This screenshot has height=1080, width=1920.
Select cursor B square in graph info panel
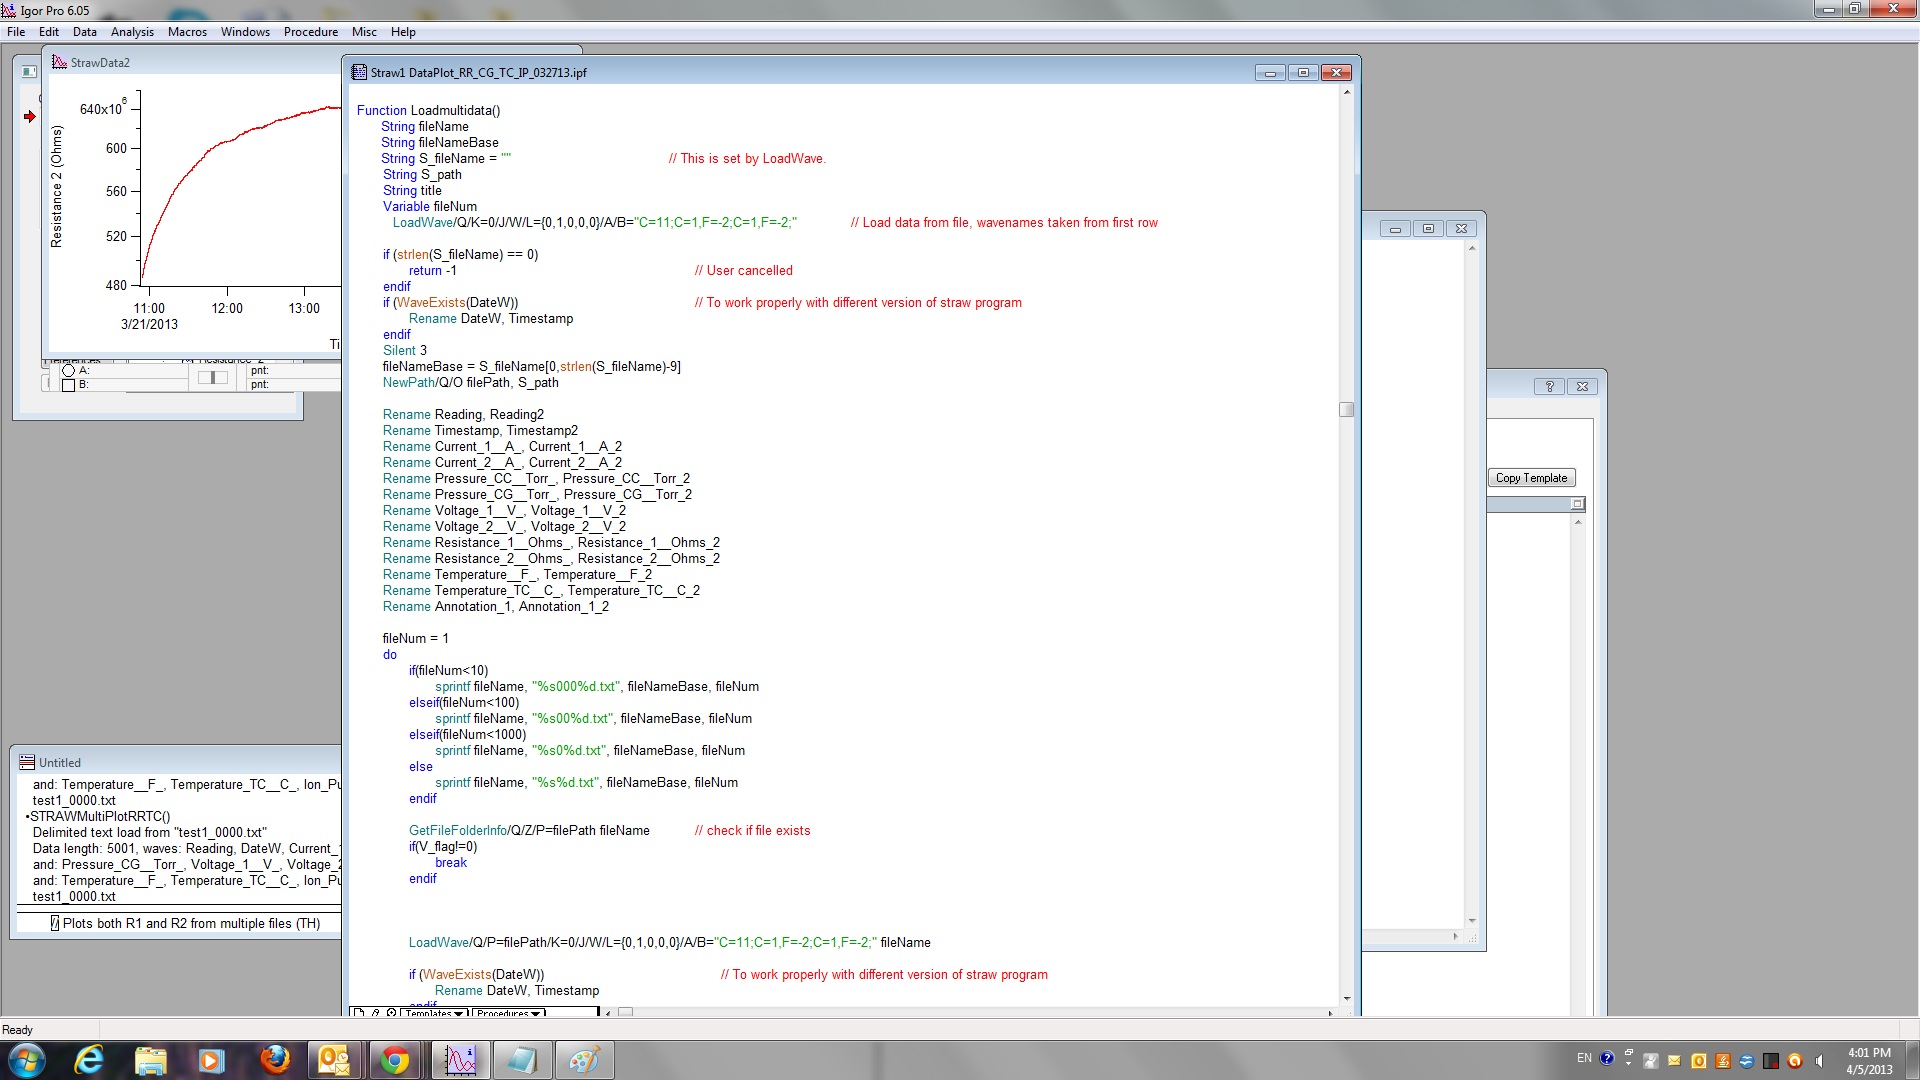pos(69,385)
